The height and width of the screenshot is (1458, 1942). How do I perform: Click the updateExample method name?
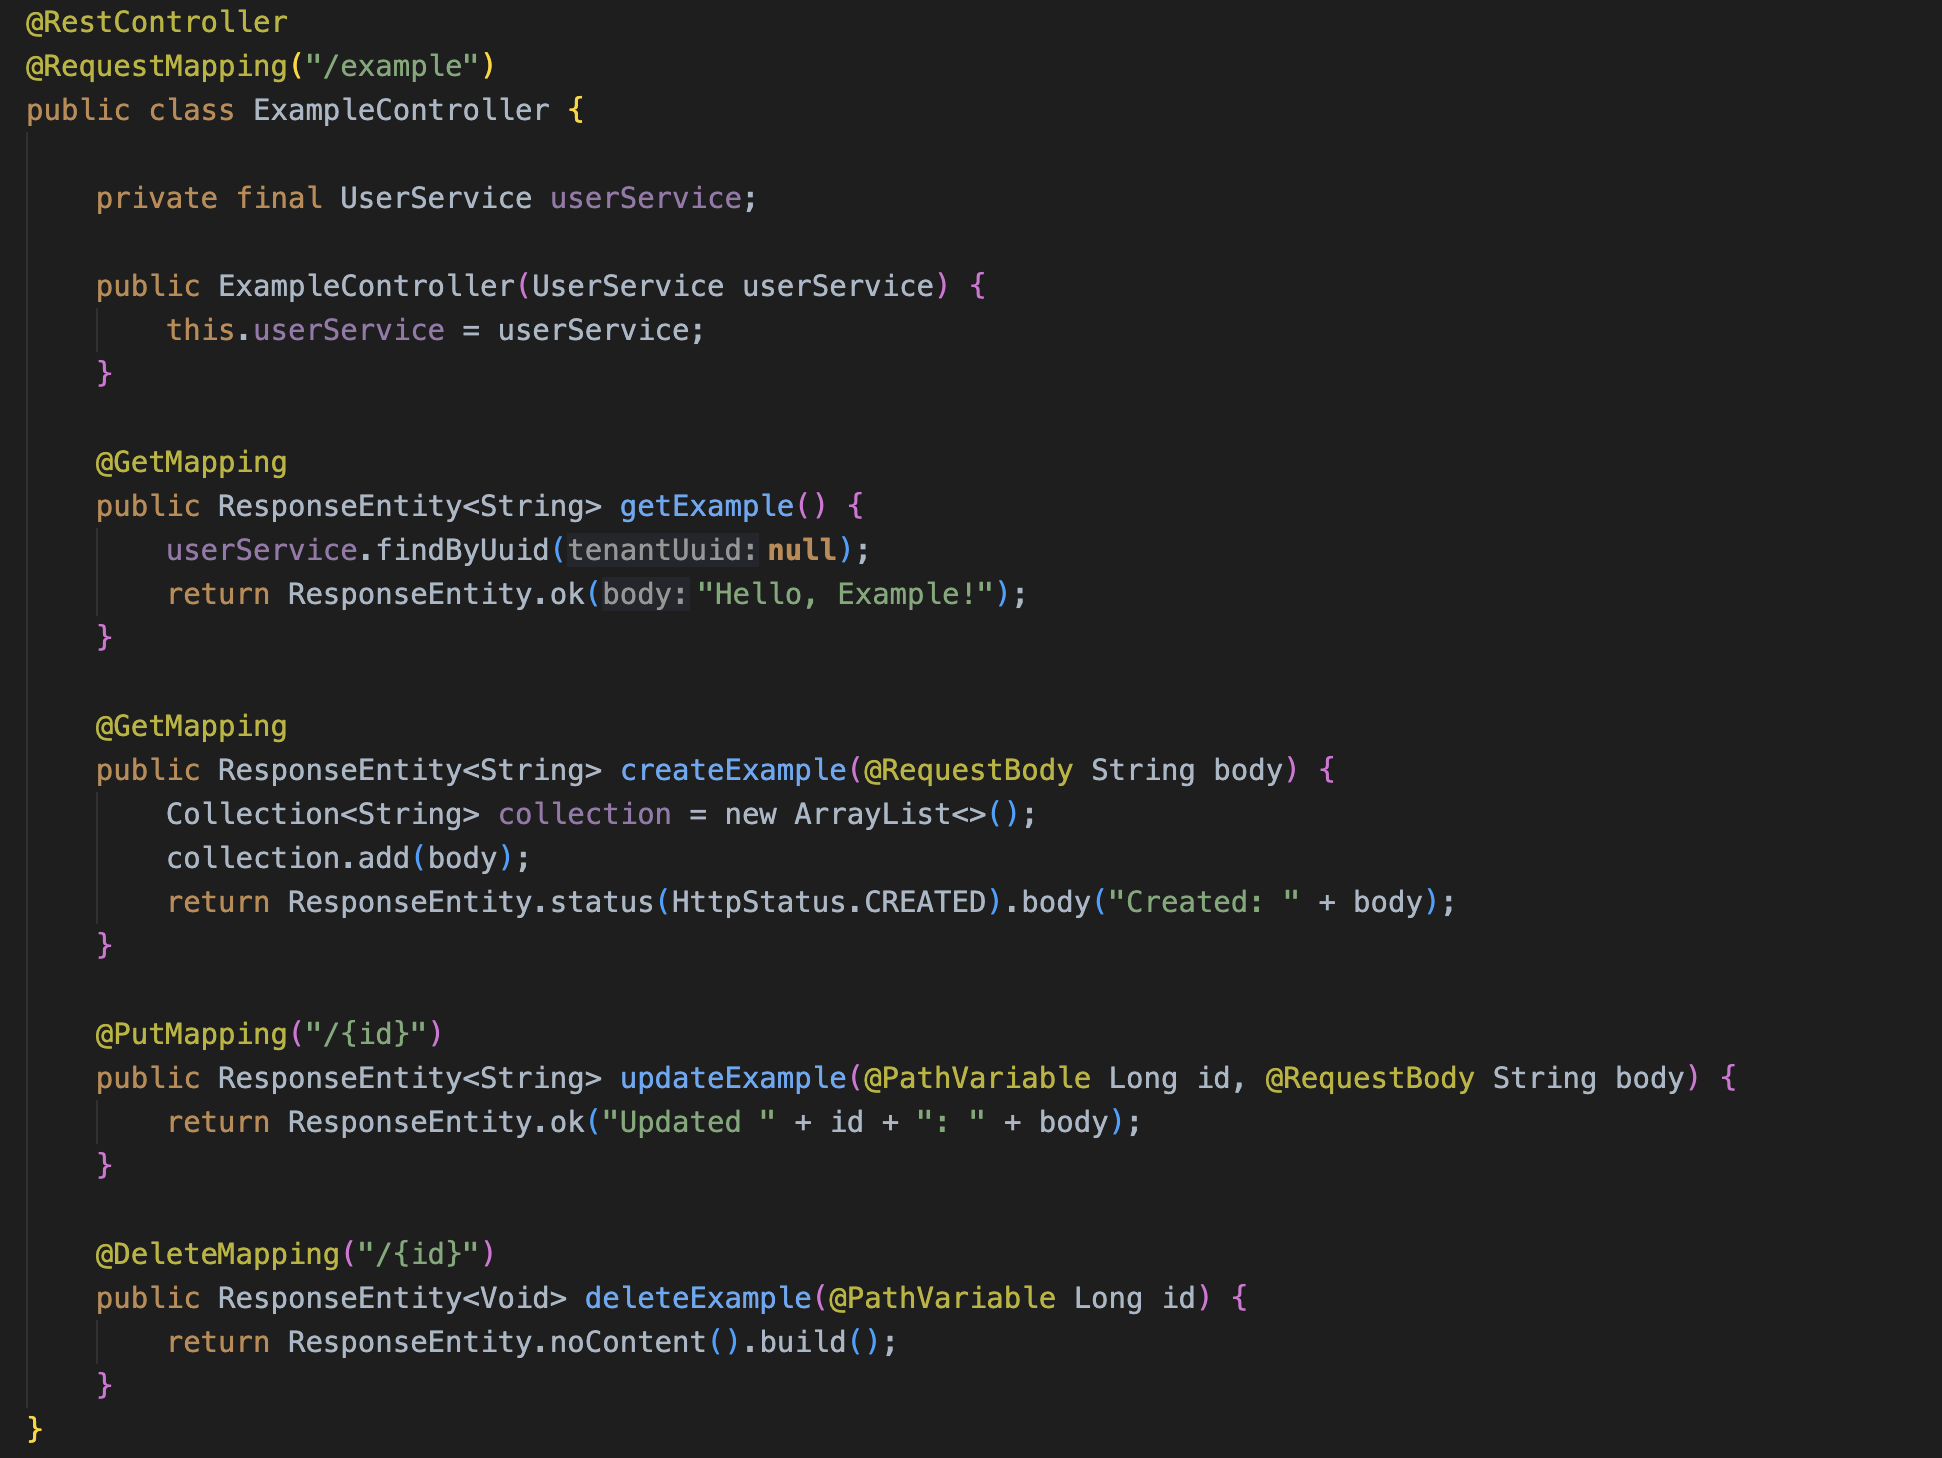[731, 1077]
